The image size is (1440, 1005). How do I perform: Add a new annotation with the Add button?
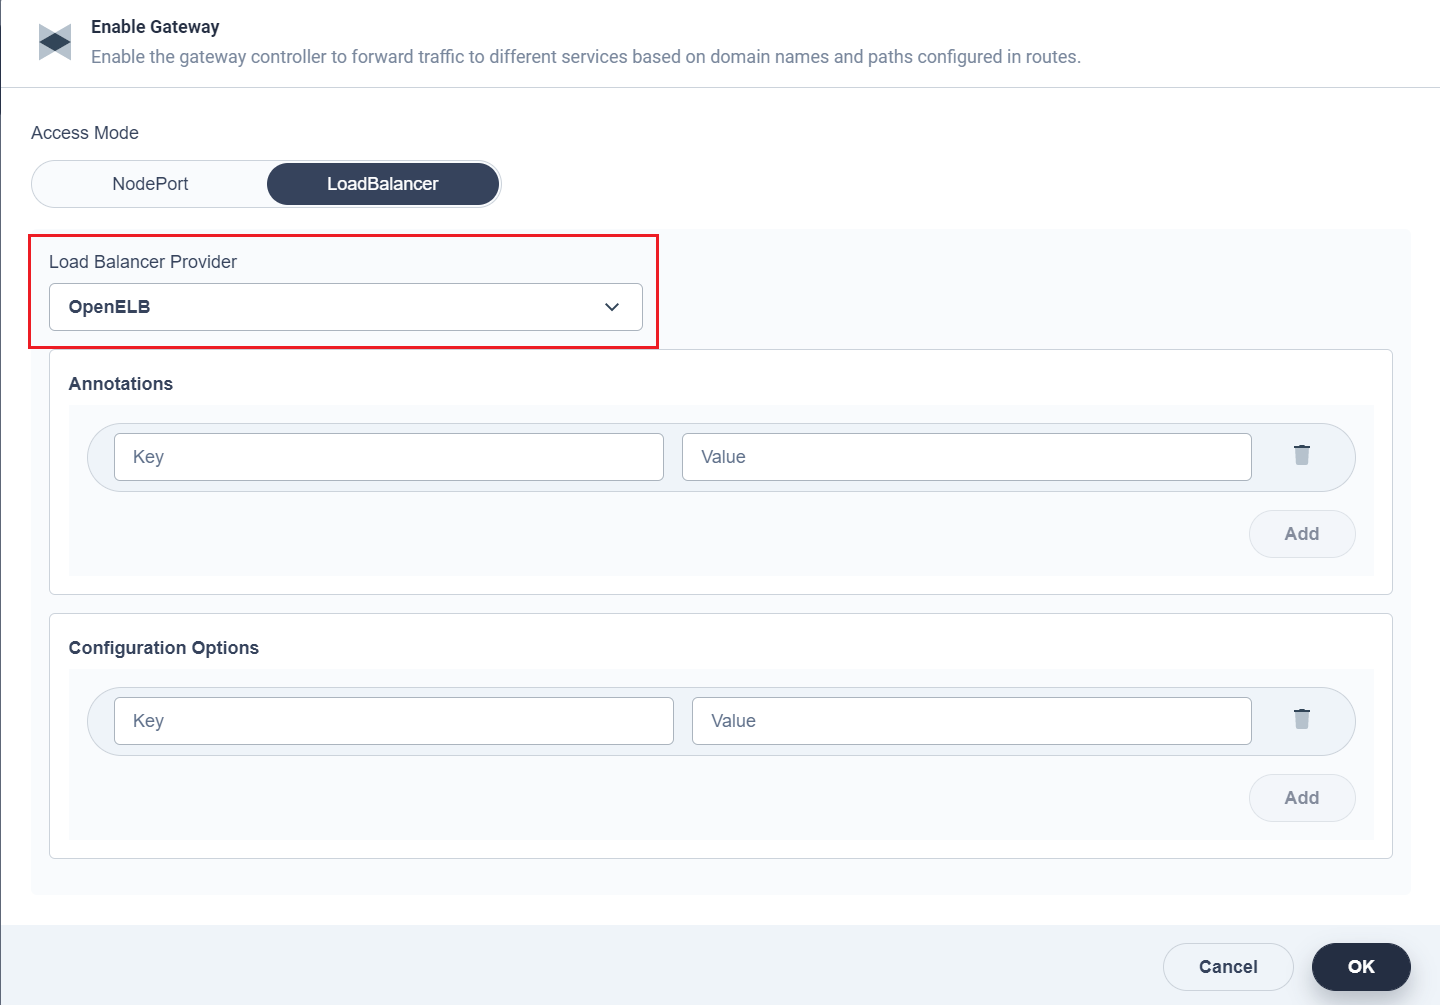tap(1301, 534)
